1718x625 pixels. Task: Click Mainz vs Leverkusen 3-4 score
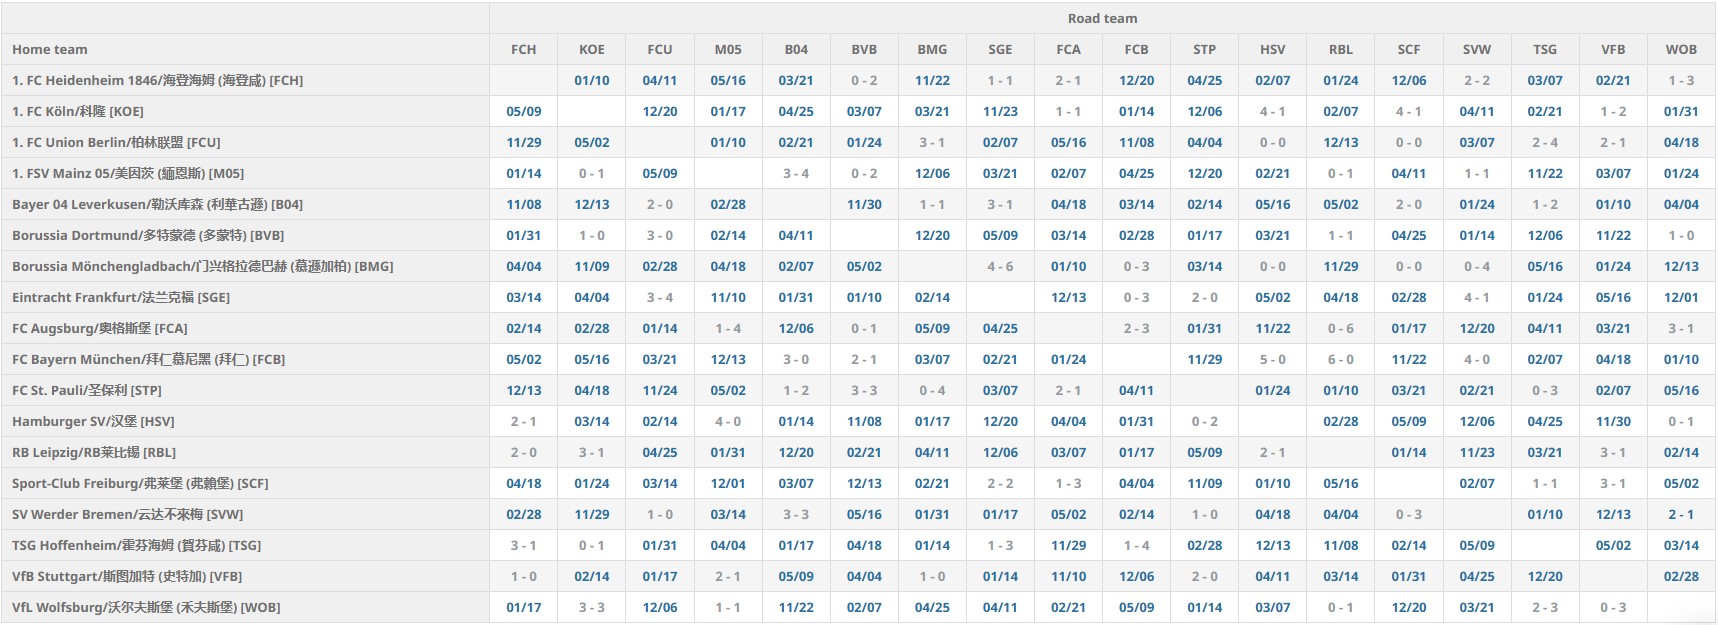pos(796,173)
